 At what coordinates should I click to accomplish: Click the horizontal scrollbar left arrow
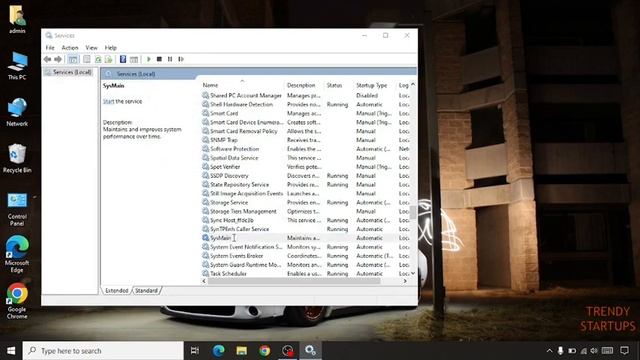click(204, 281)
